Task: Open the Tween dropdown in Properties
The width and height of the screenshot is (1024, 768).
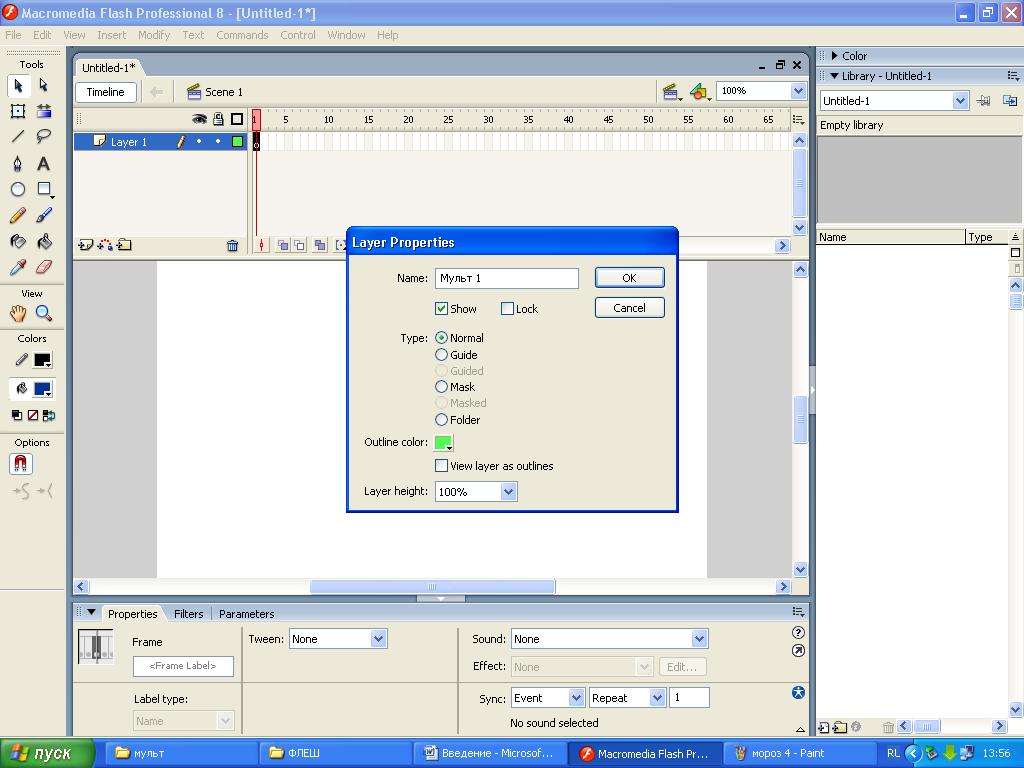Action: [378, 639]
